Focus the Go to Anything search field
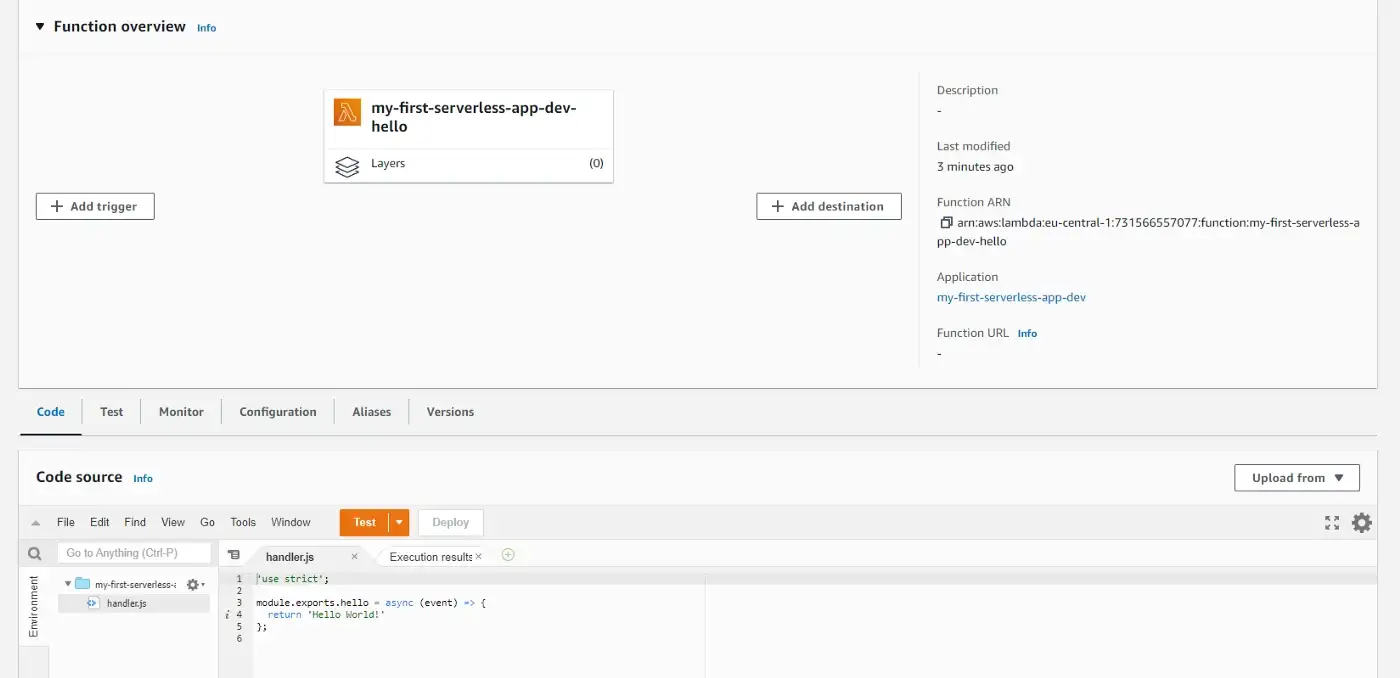Screen dimensions: 1400x678 coord(135,553)
